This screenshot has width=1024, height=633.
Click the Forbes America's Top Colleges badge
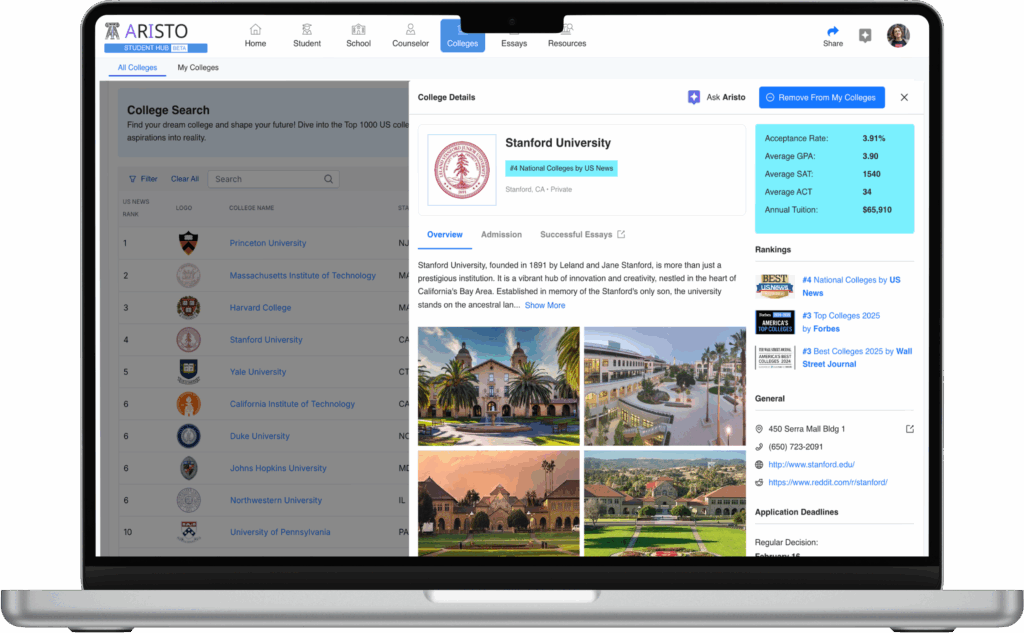tap(775, 322)
